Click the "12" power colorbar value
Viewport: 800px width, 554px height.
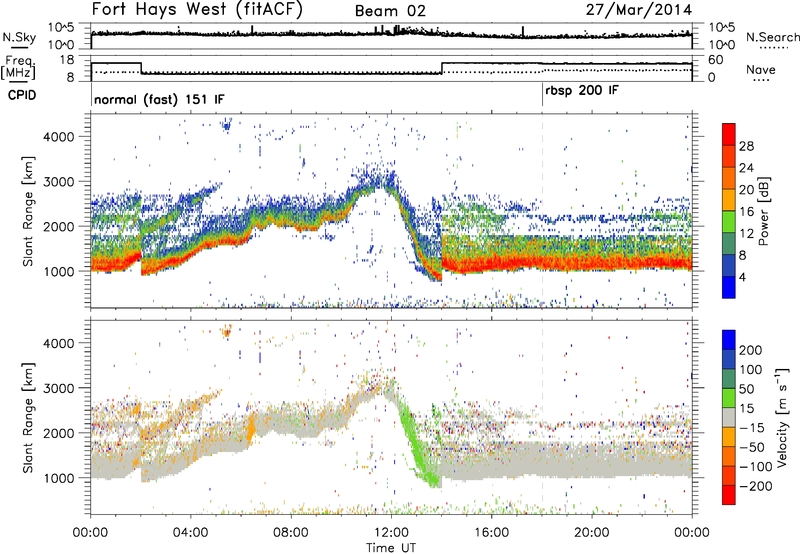[x=746, y=234]
